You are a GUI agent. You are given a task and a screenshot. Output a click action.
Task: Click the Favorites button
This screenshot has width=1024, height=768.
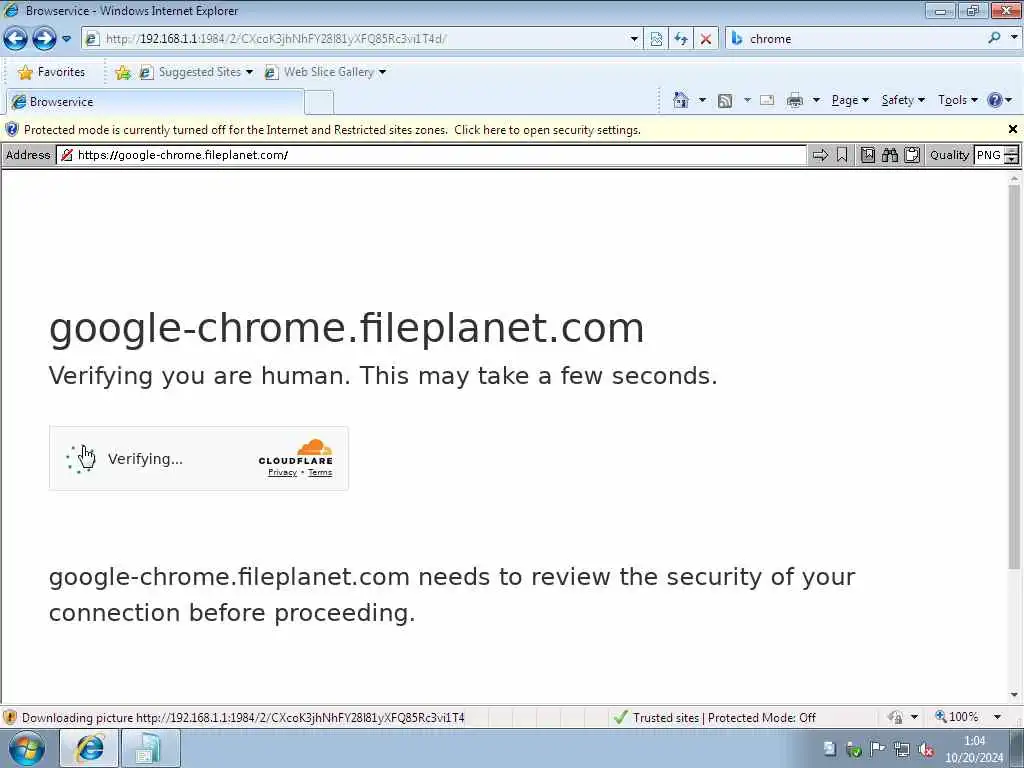(x=52, y=72)
